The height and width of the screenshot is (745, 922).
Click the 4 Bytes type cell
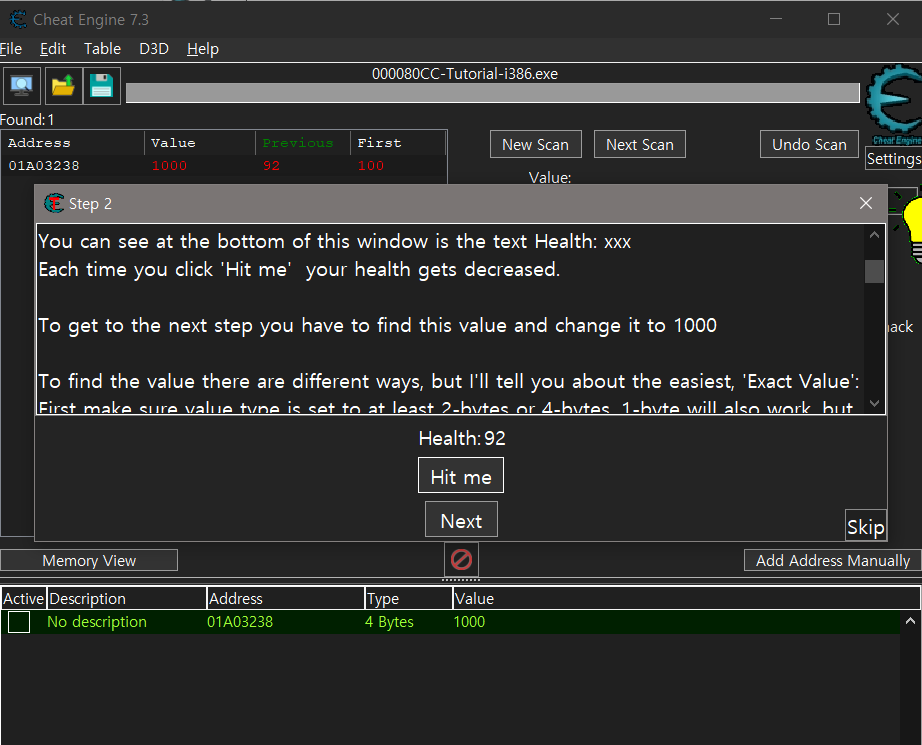click(389, 622)
